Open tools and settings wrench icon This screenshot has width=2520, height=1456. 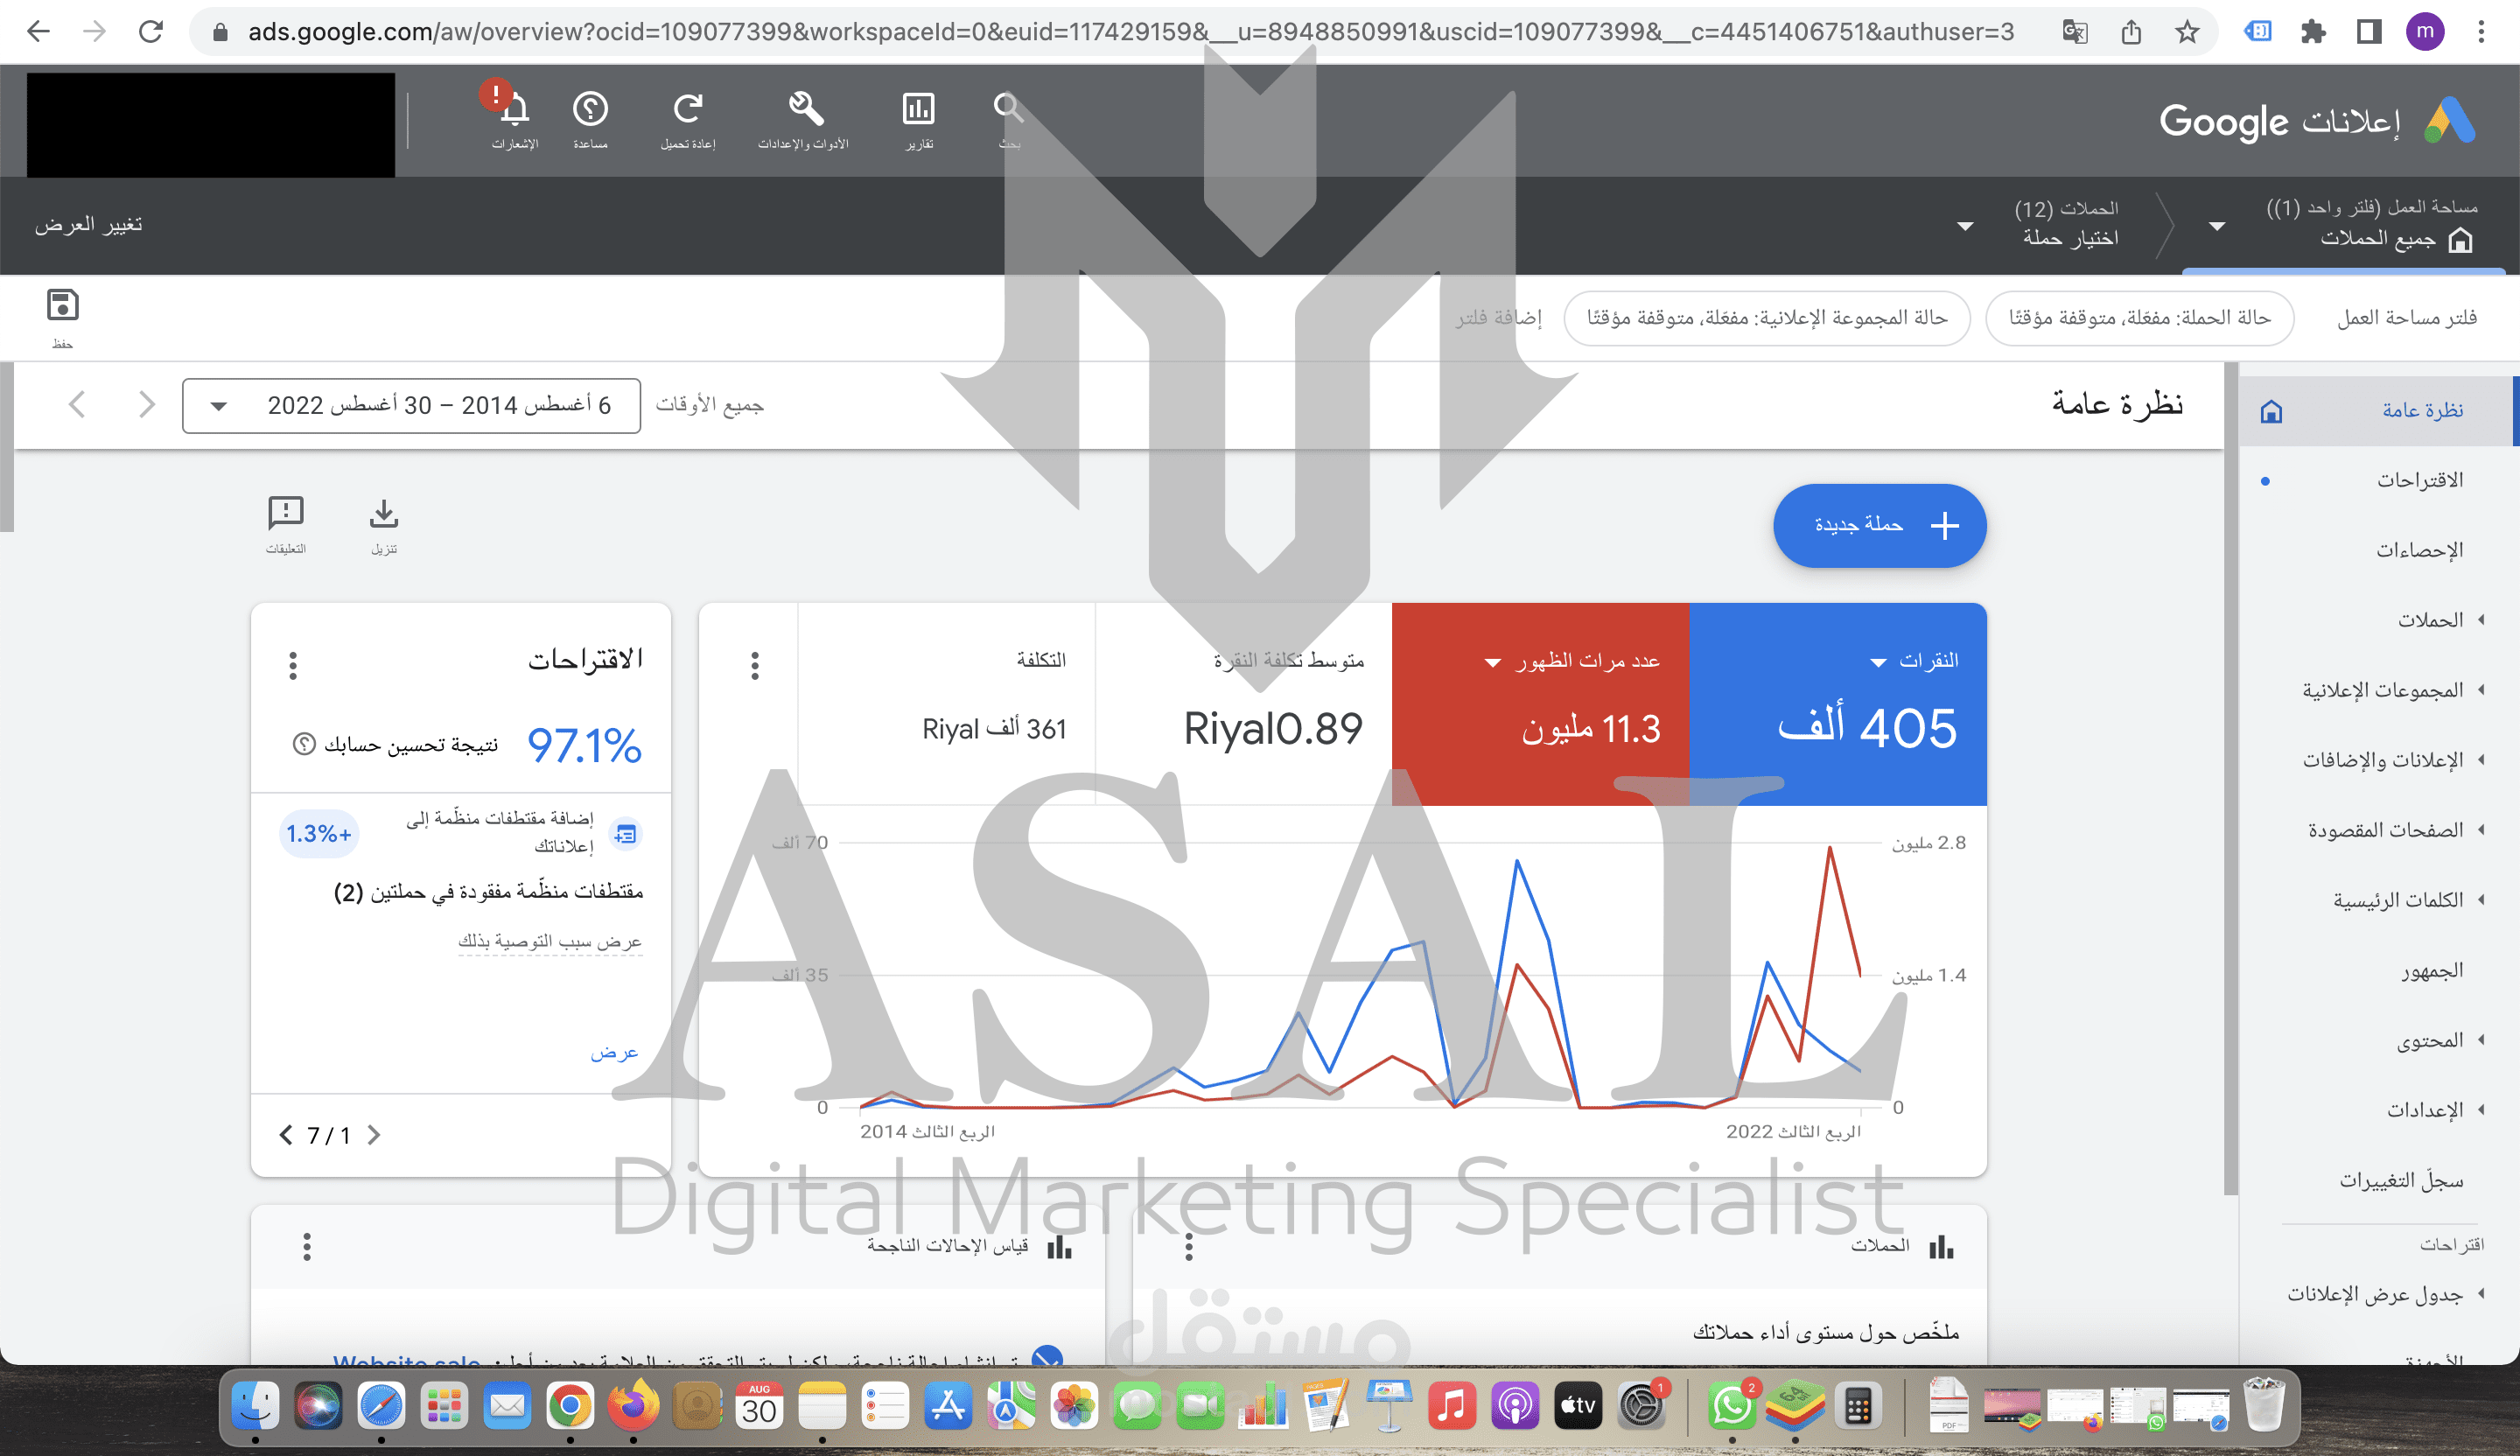(804, 108)
